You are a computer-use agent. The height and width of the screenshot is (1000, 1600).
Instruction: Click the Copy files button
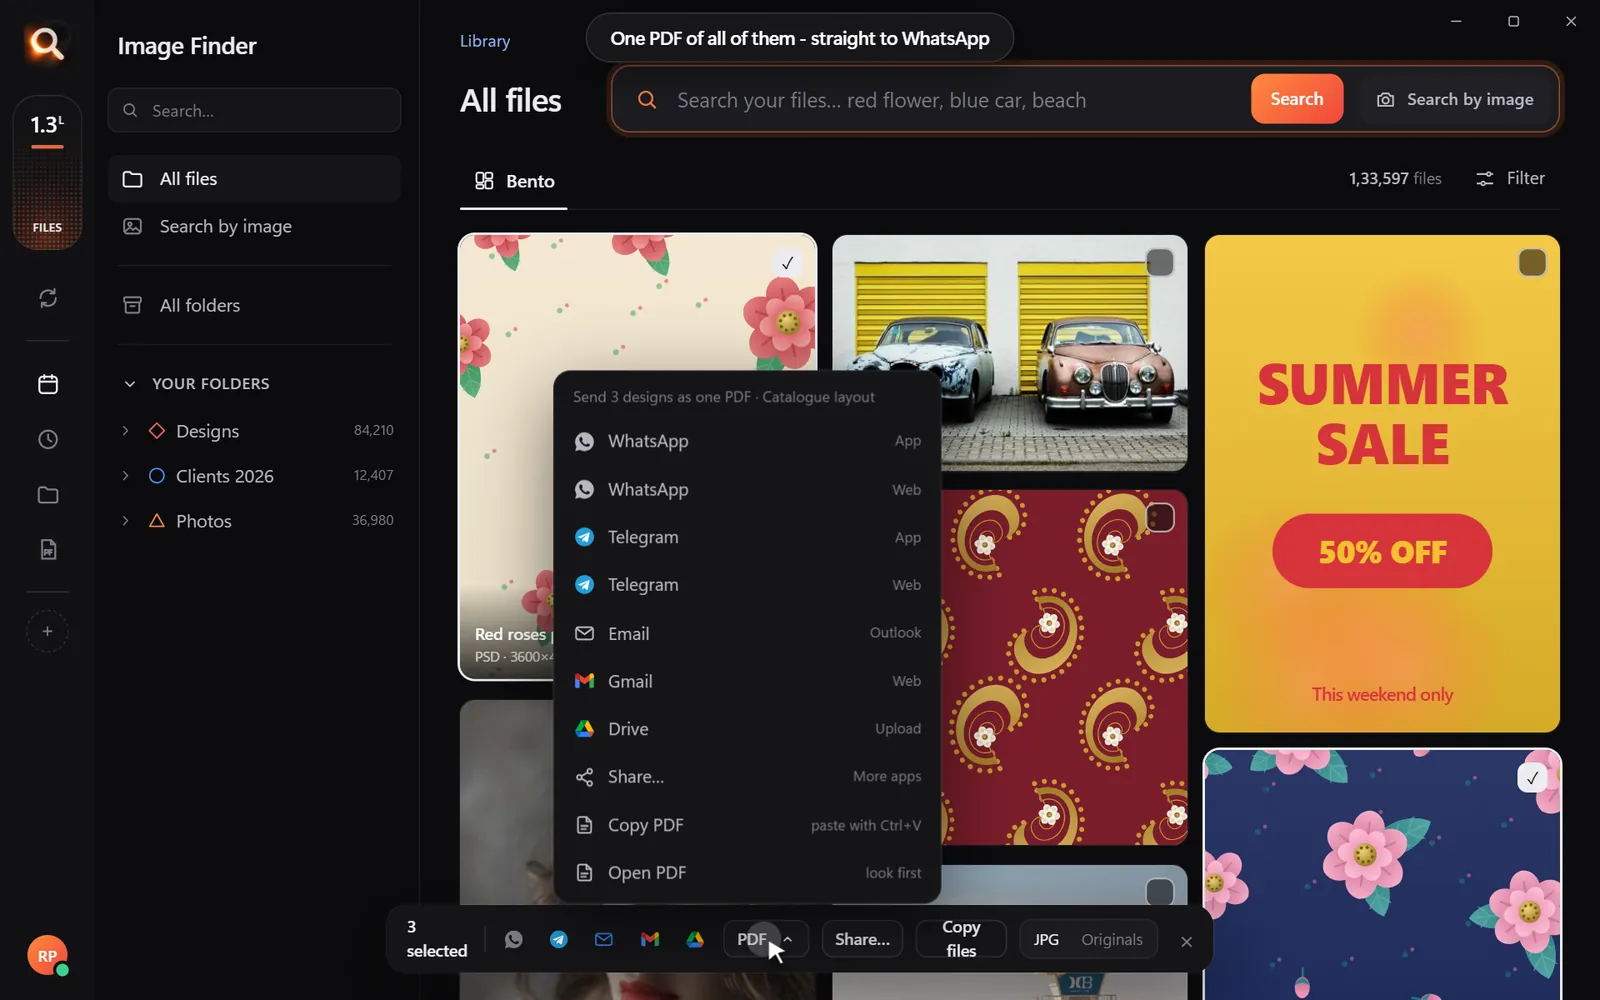(961, 939)
